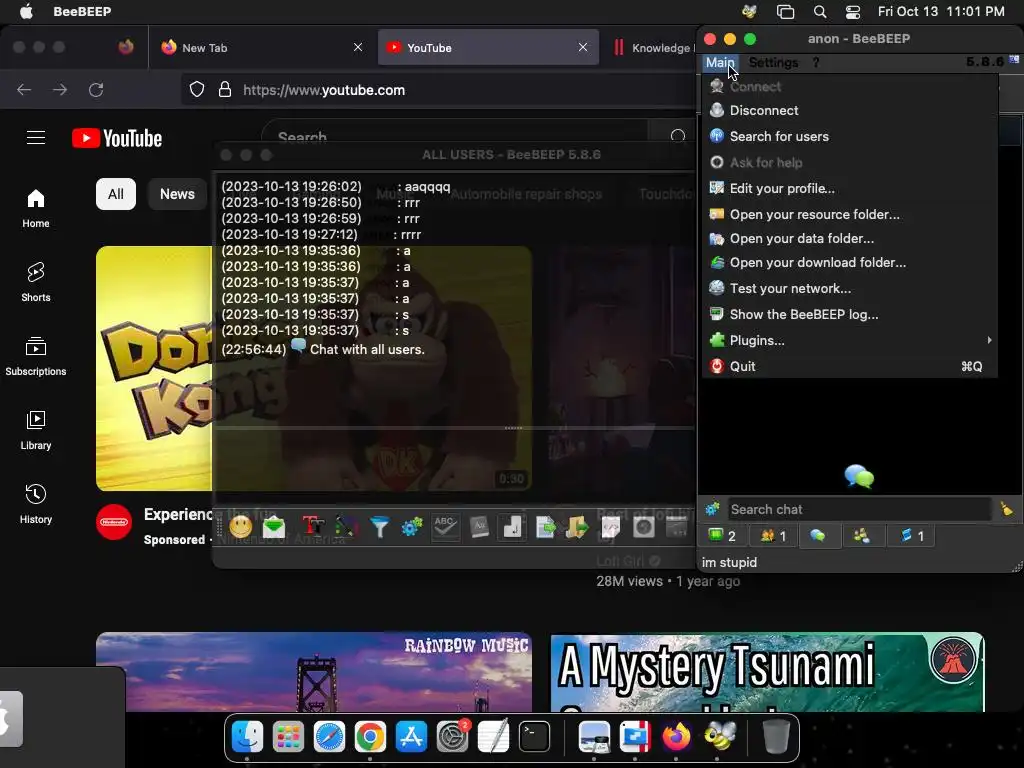
Task: Open Library in YouTube sidebar
Action: click(x=36, y=430)
